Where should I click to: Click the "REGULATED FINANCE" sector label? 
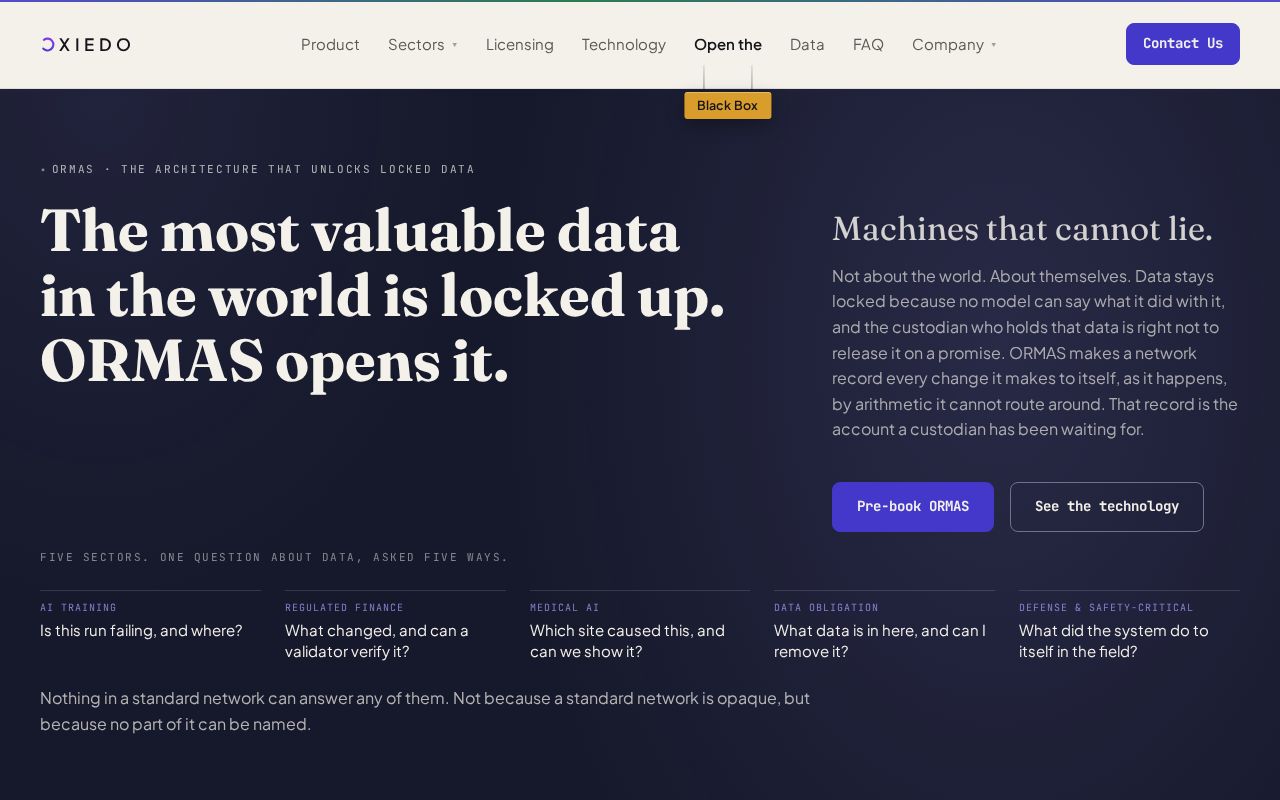point(344,607)
